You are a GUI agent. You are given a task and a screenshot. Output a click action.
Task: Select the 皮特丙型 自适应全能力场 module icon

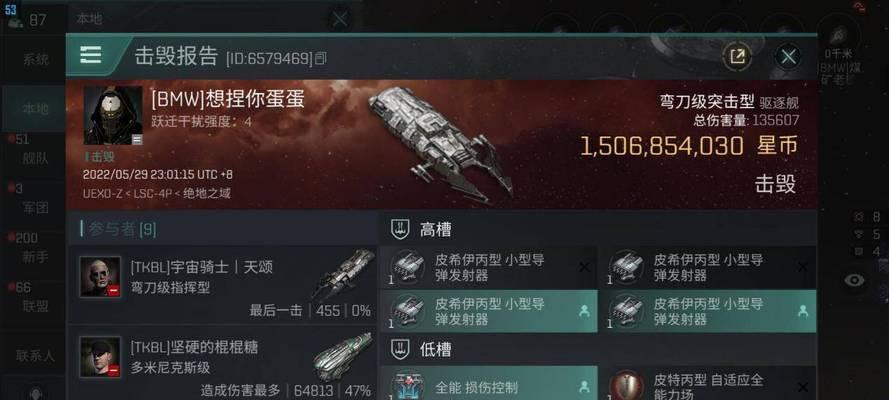626,387
